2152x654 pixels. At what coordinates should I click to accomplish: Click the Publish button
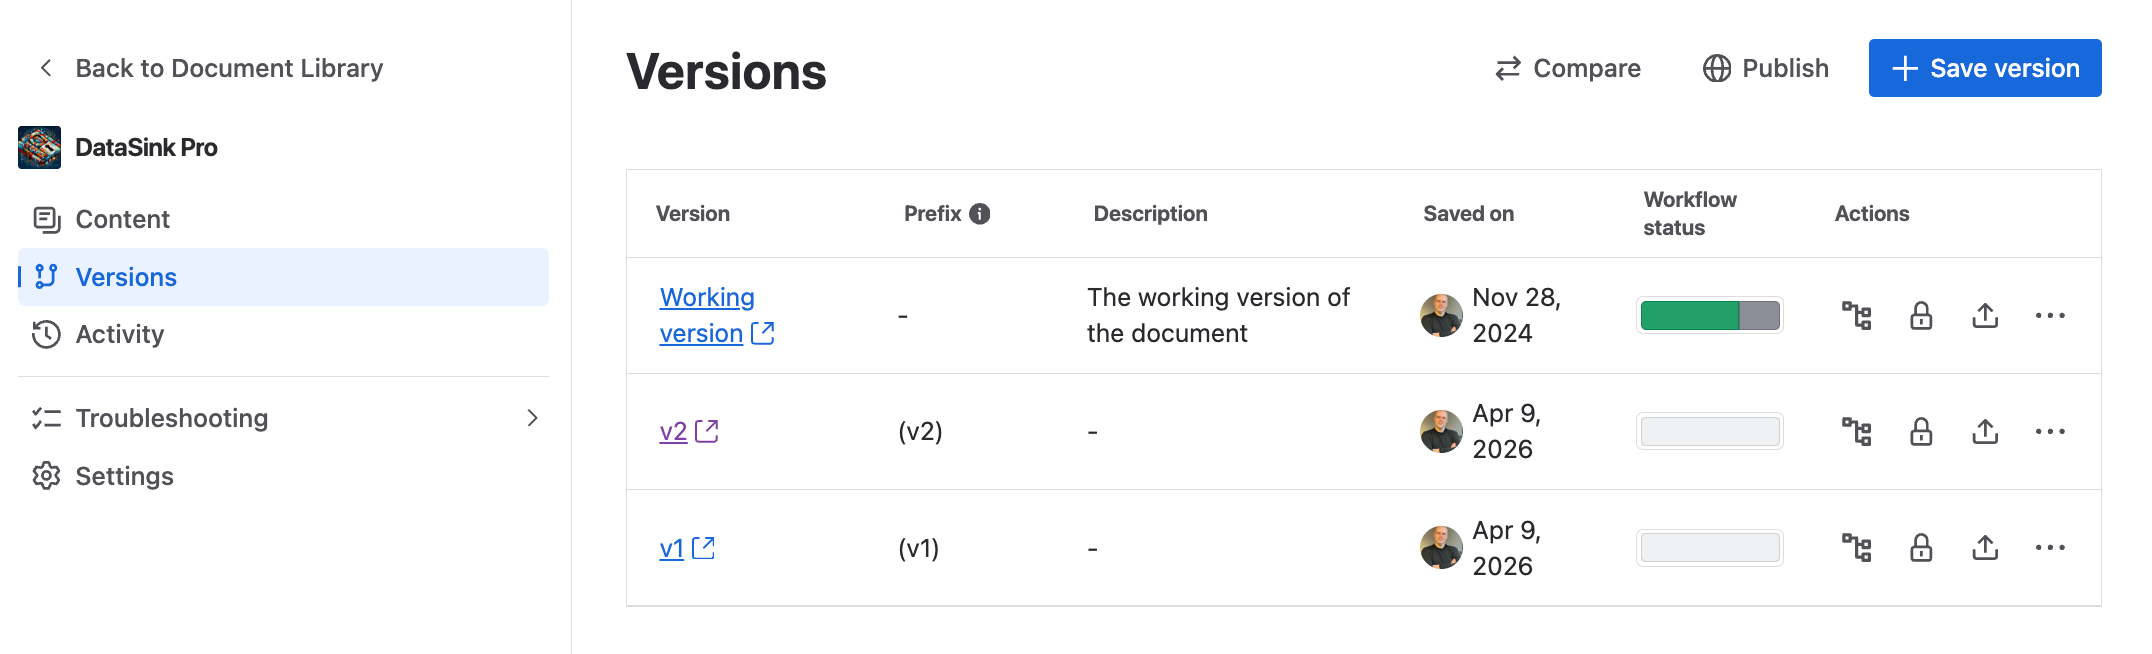point(1764,68)
